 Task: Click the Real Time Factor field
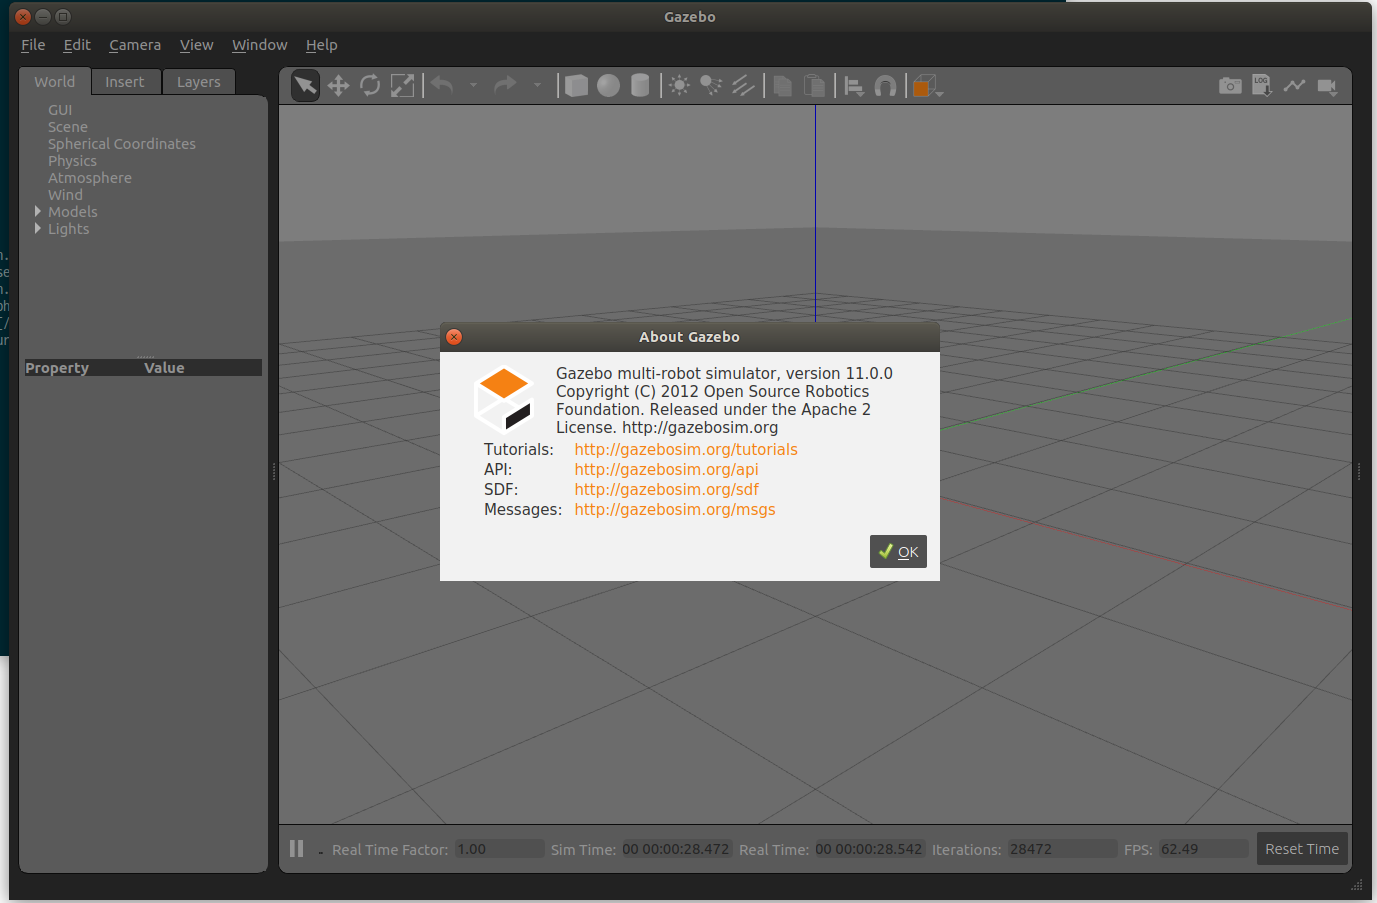(x=499, y=849)
